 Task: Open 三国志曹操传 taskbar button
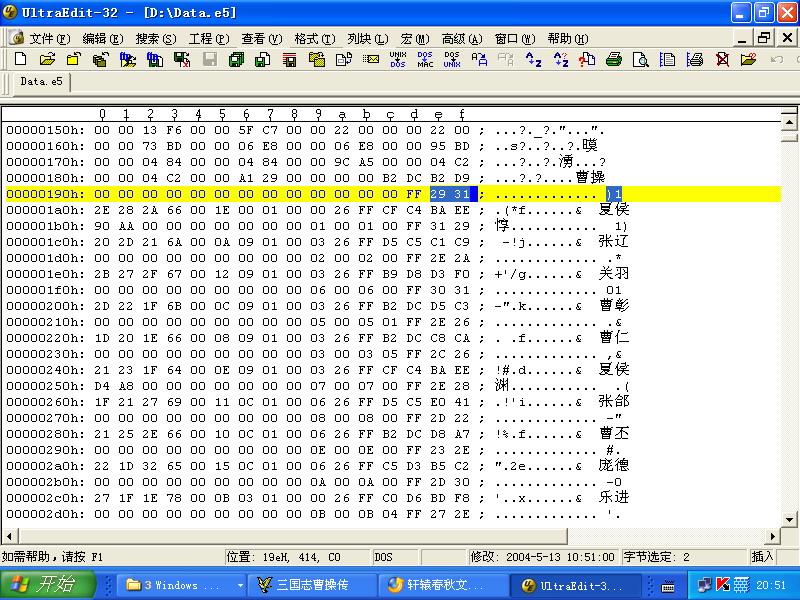(x=312, y=585)
